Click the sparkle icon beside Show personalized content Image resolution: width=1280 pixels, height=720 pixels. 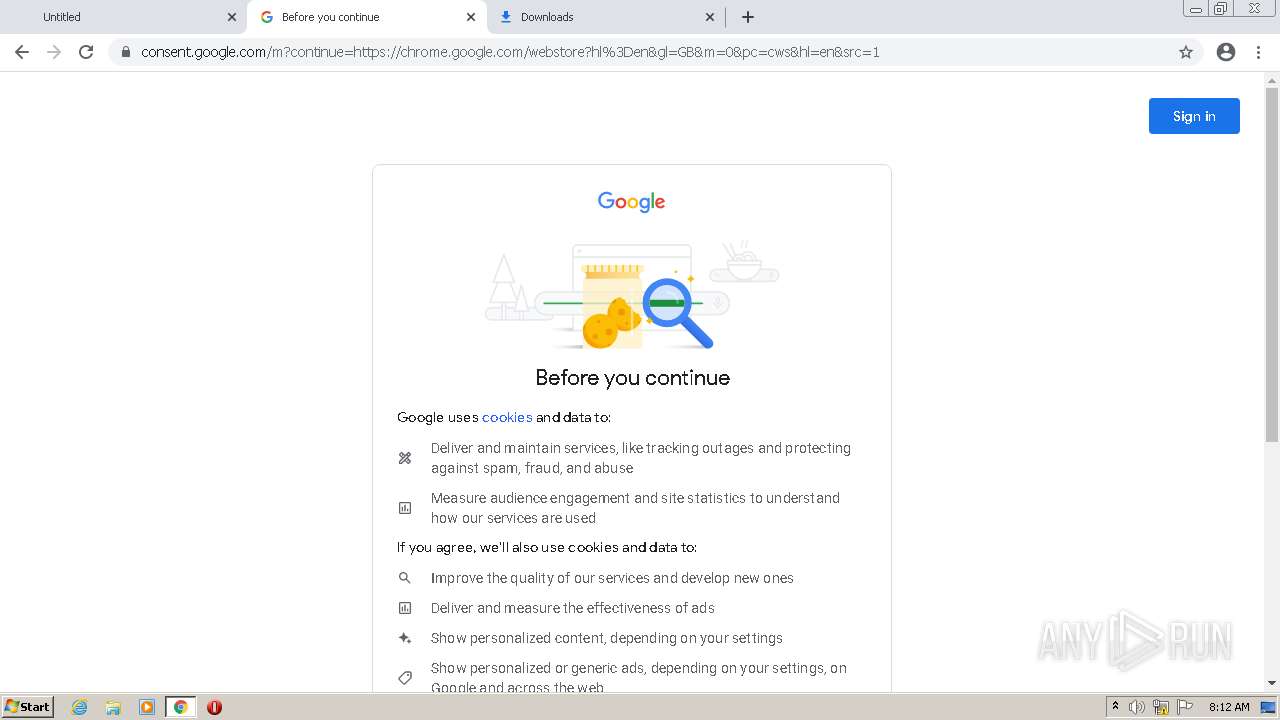tap(405, 638)
